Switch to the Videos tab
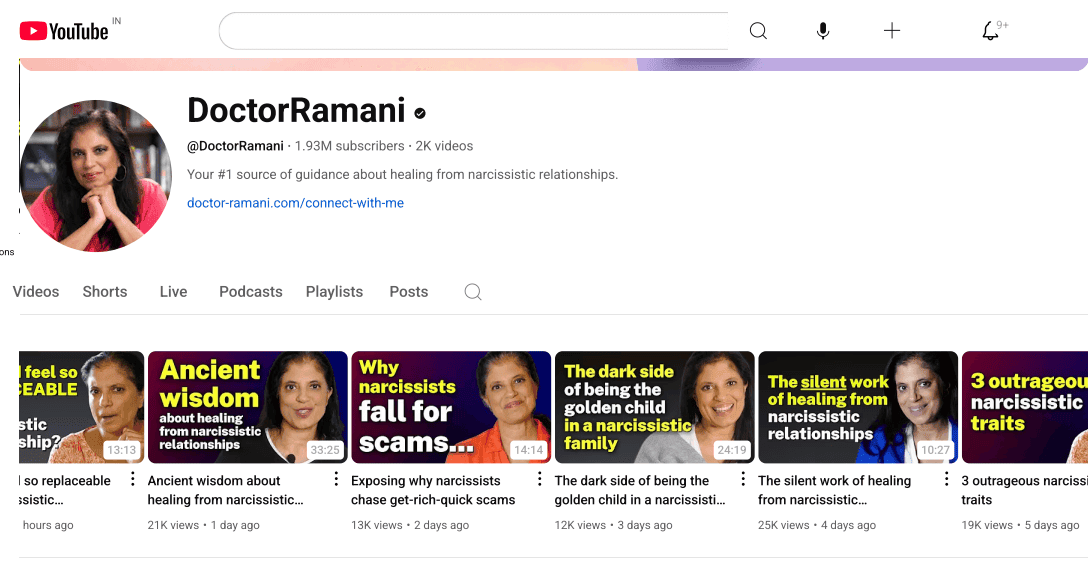 [x=36, y=292]
